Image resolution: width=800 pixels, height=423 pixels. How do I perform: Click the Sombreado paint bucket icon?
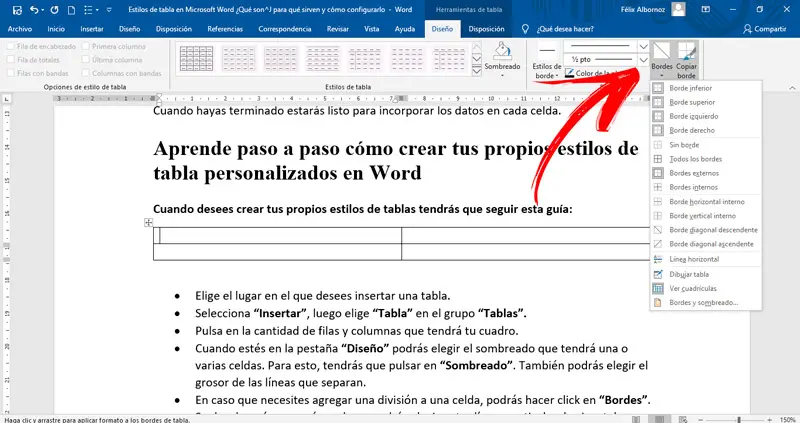[x=503, y=51]
